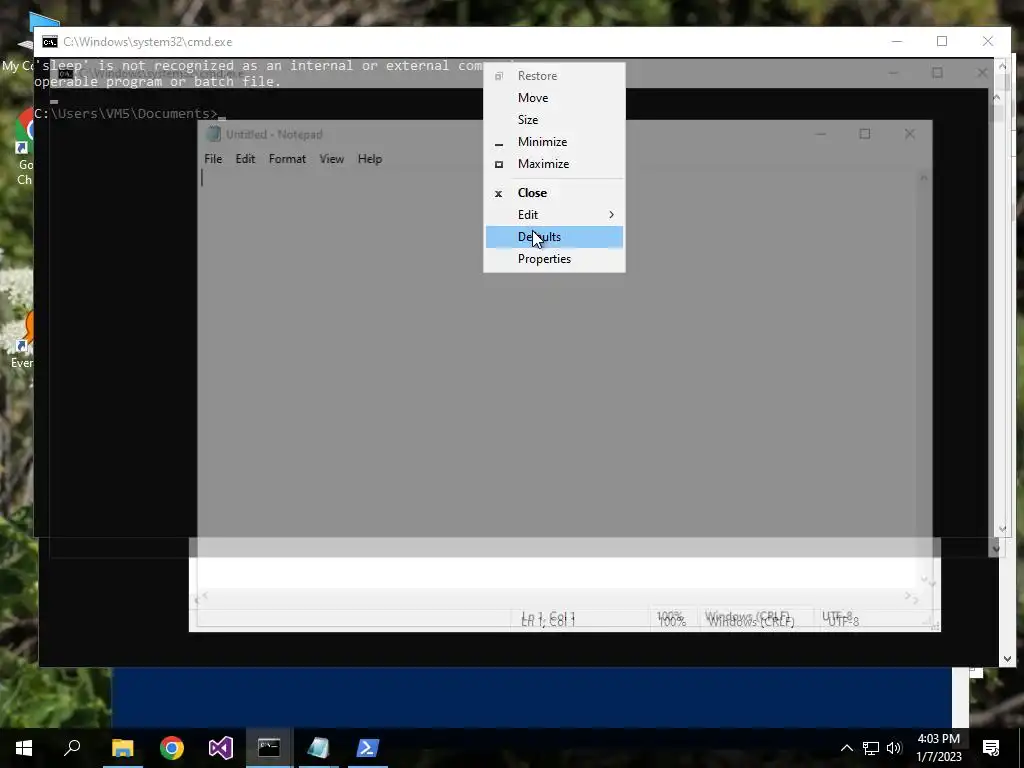Select Restore in the window menu
The width and height of the screenshot is (1024, 768).
click(554, 76)
